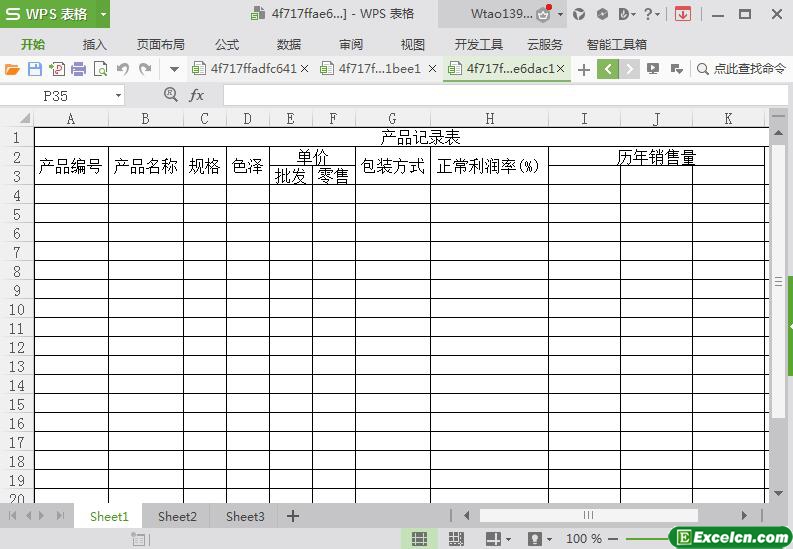This screenshot has height=549, width=793.
Task: Click the 包装方式 header cell
Action: click(x=393, y=166)
